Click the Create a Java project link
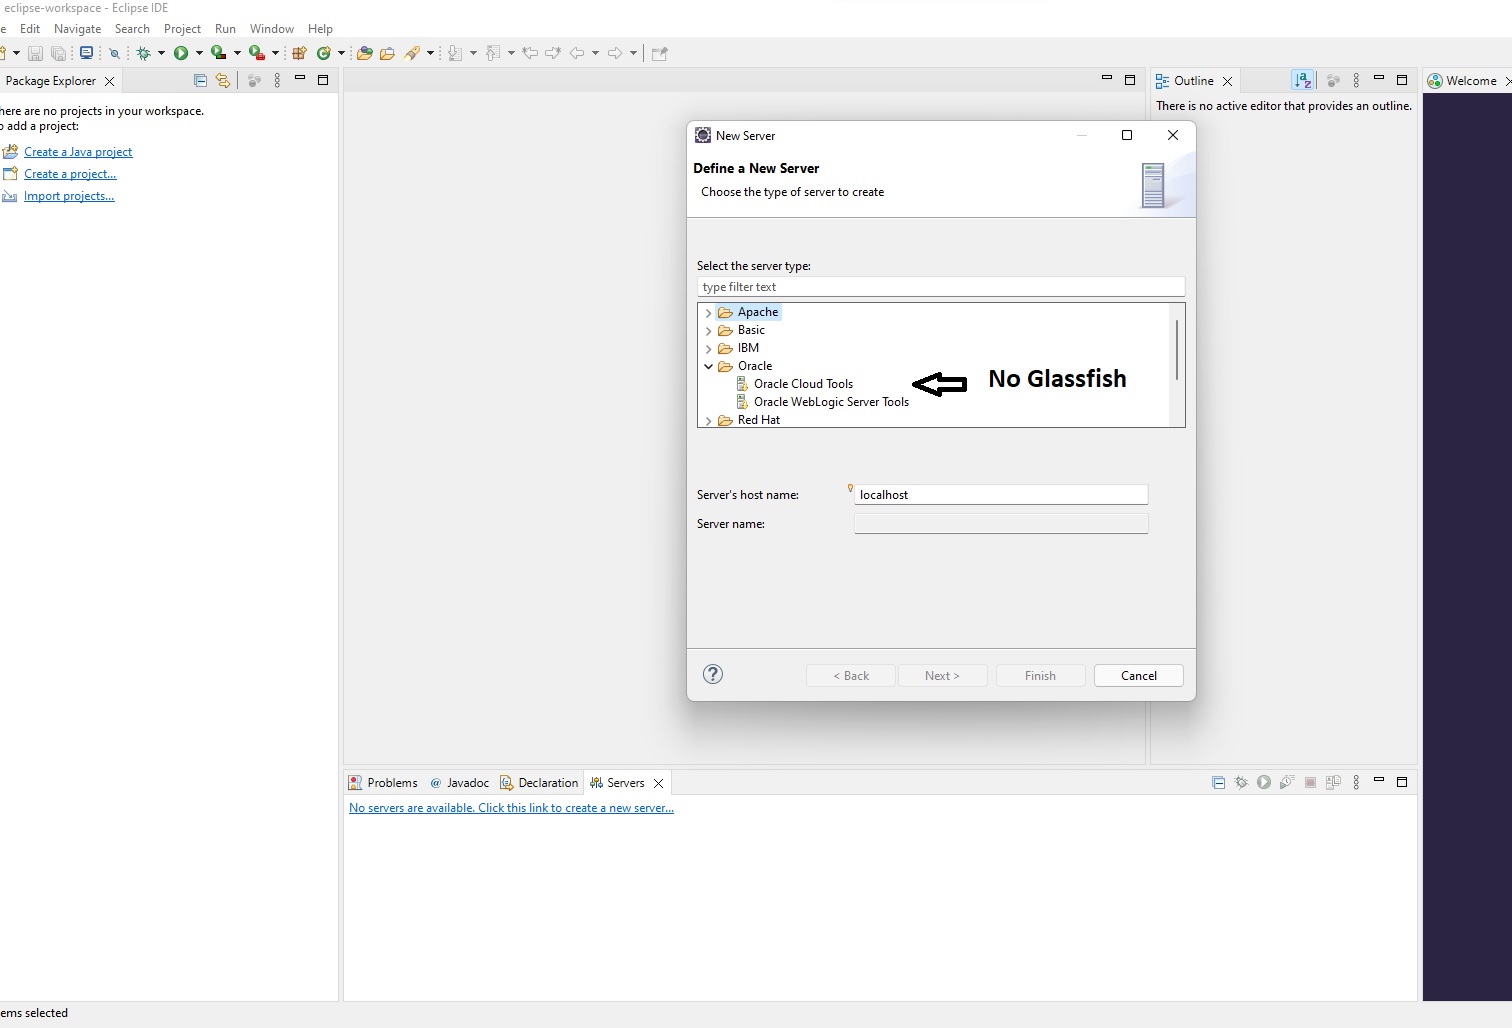This screenshot has width=1512, height=1028. tap(78, 152)
